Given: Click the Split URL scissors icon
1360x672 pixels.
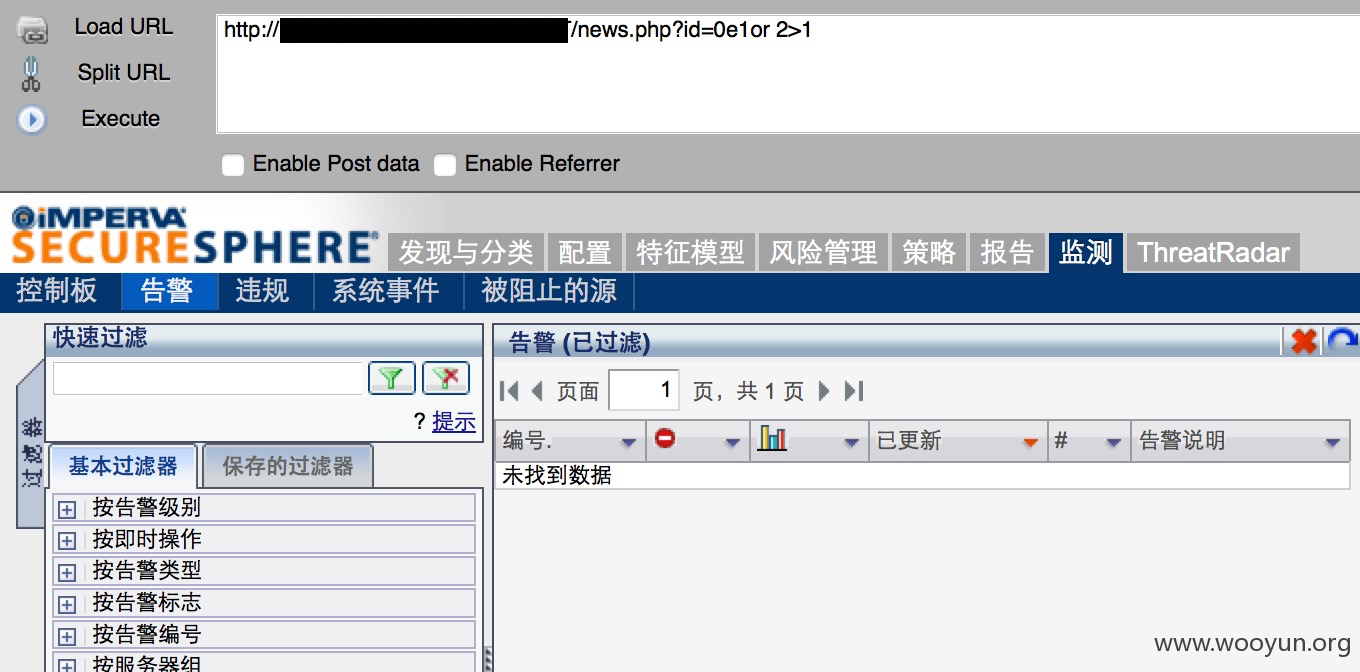Looking at the screenshot, I should [31, 75].
